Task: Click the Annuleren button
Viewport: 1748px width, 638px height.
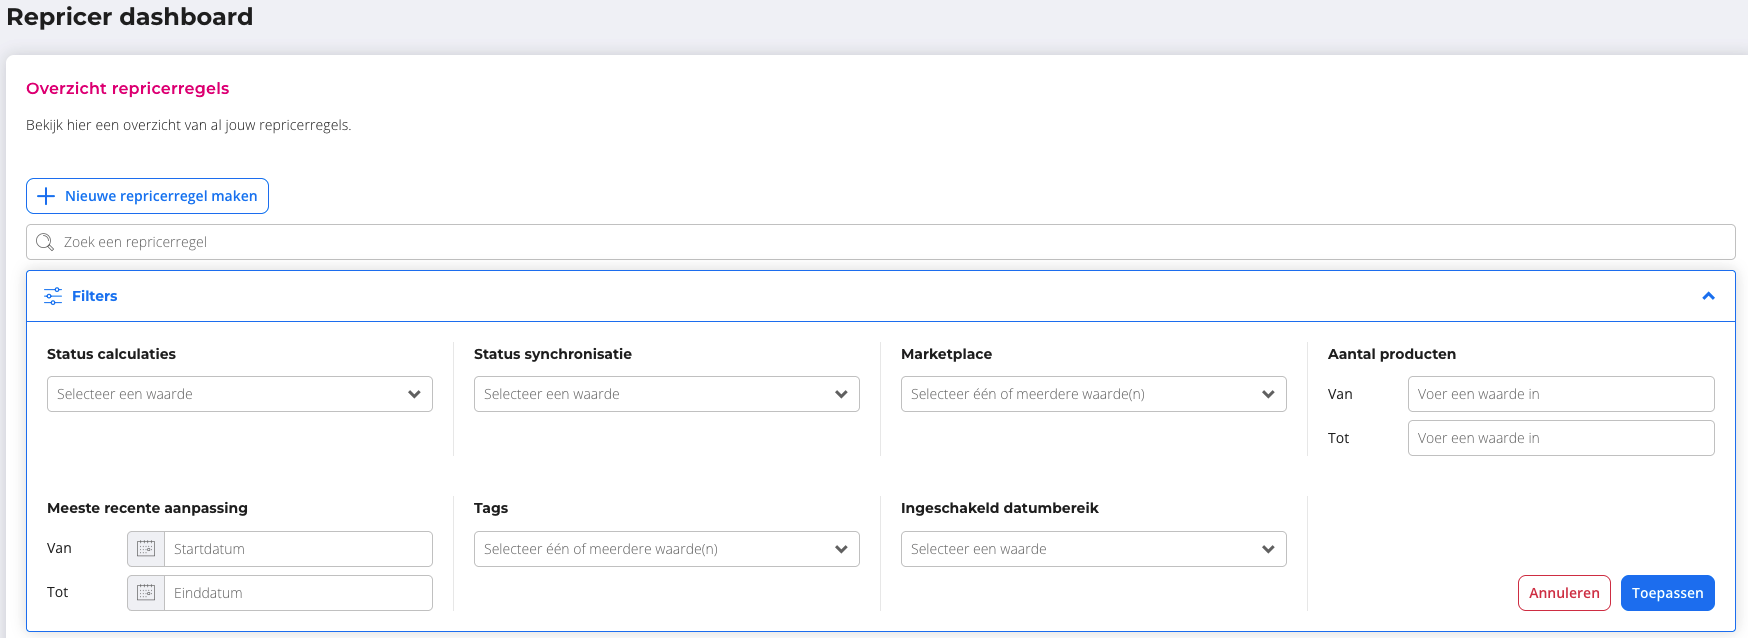Action: click(1564, 593)
